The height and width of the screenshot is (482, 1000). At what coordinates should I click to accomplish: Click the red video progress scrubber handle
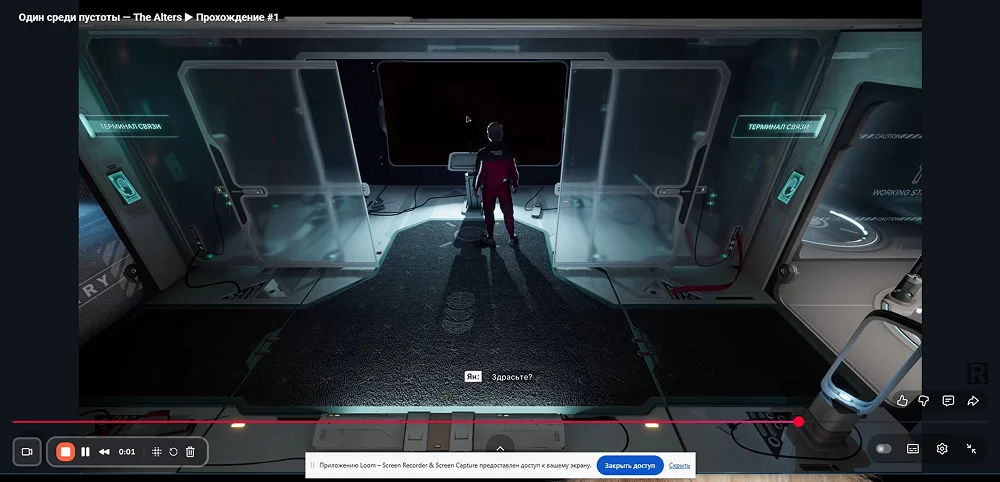[799, 422]
